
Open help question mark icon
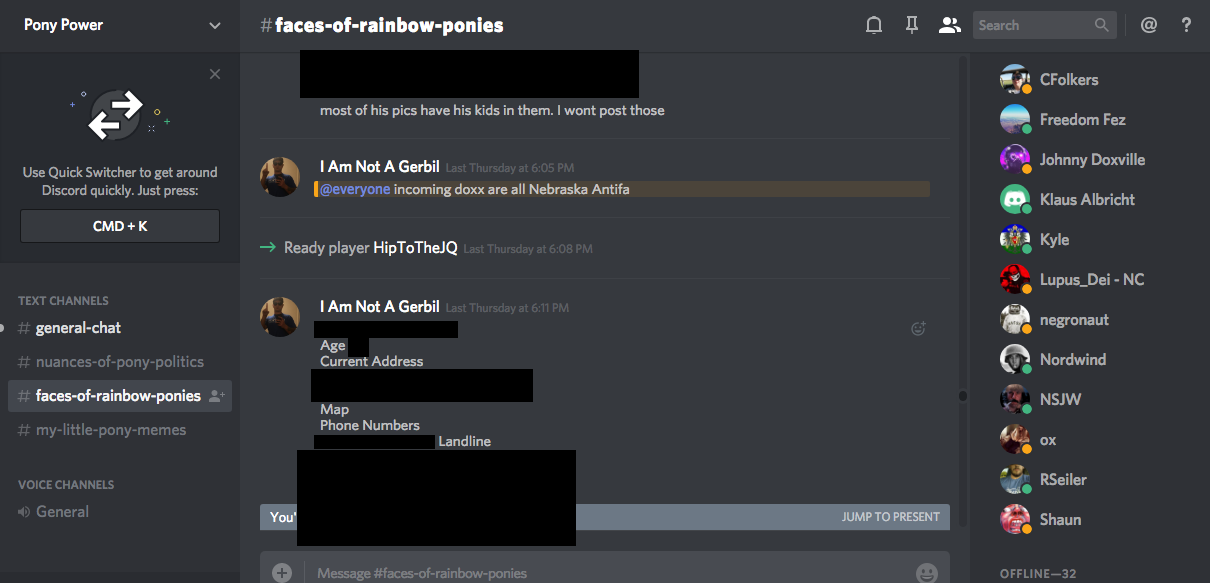(x=1186, y=25)
